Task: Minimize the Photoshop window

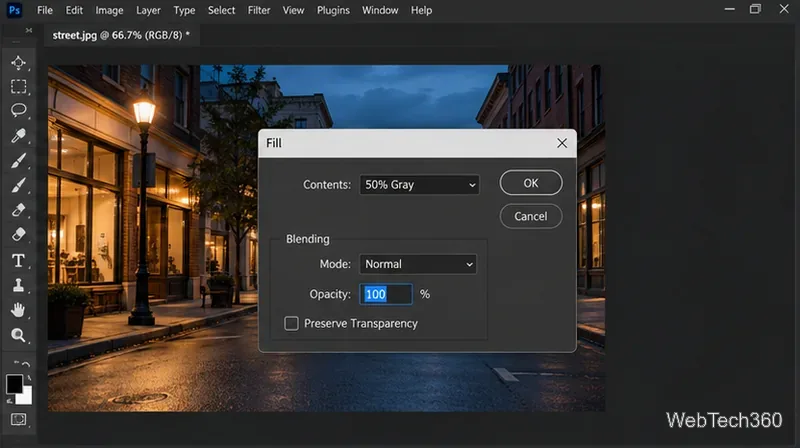Action: click(x=730, y=9)
